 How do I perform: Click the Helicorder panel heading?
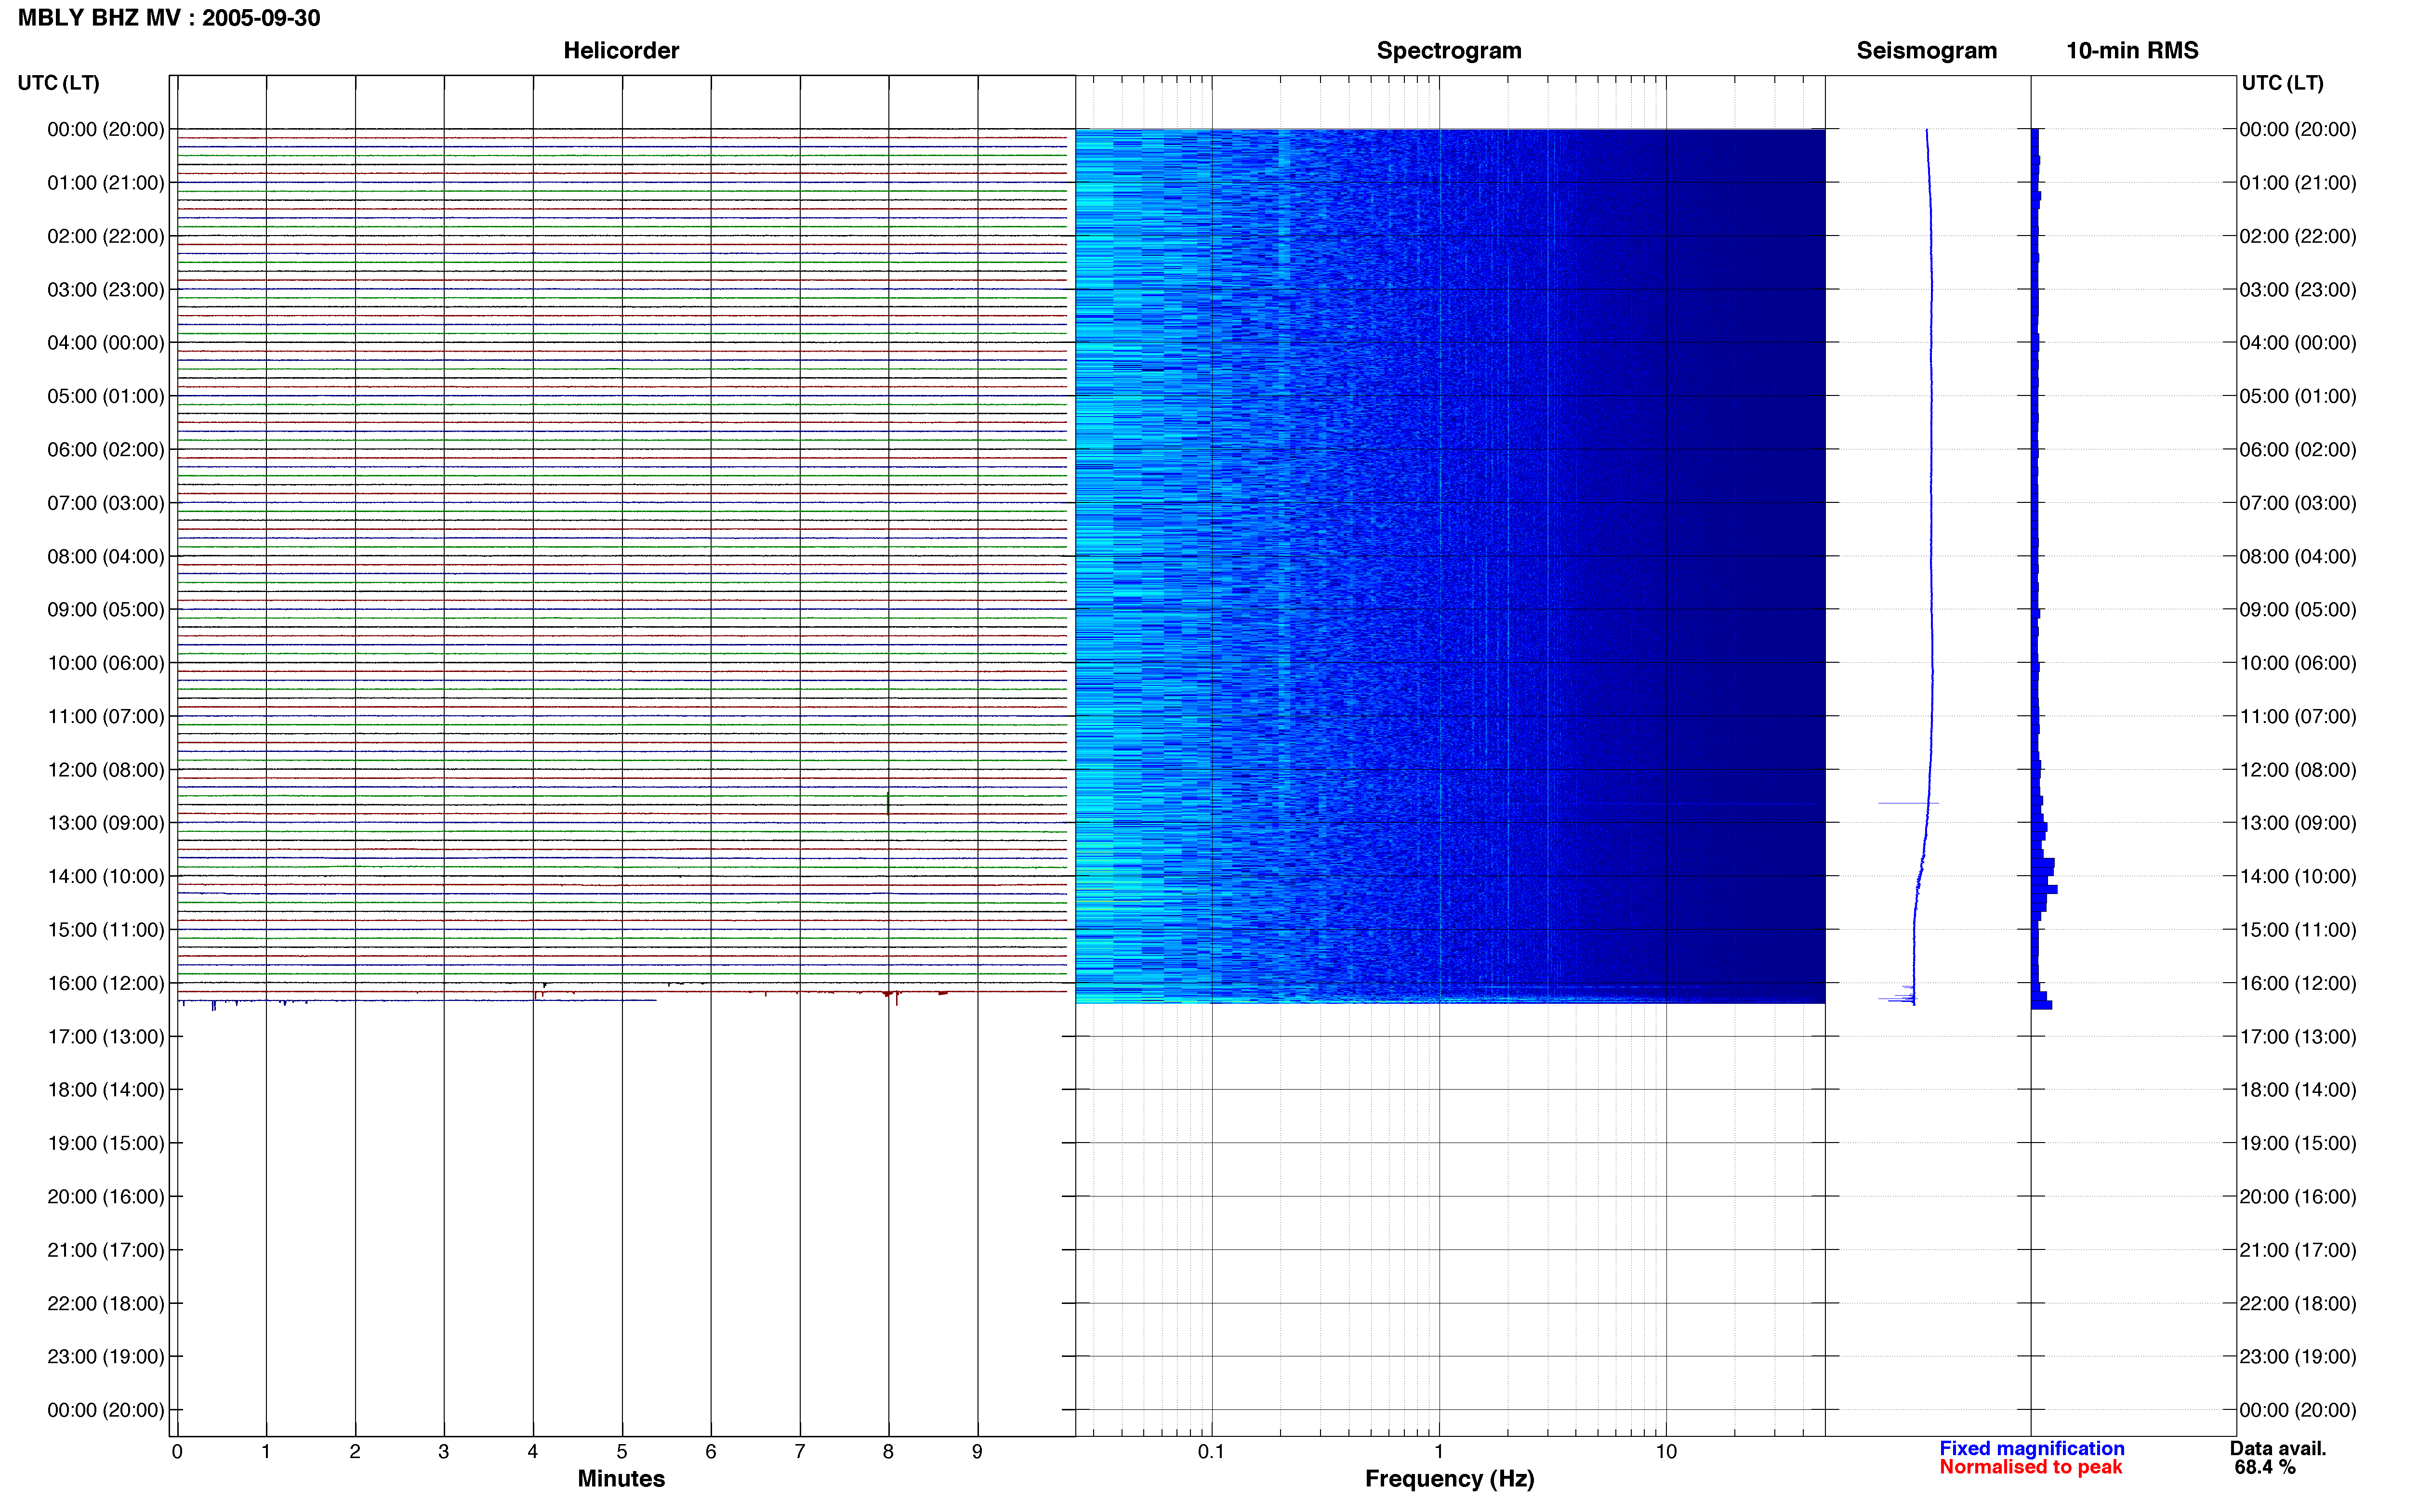coord(621,50)
